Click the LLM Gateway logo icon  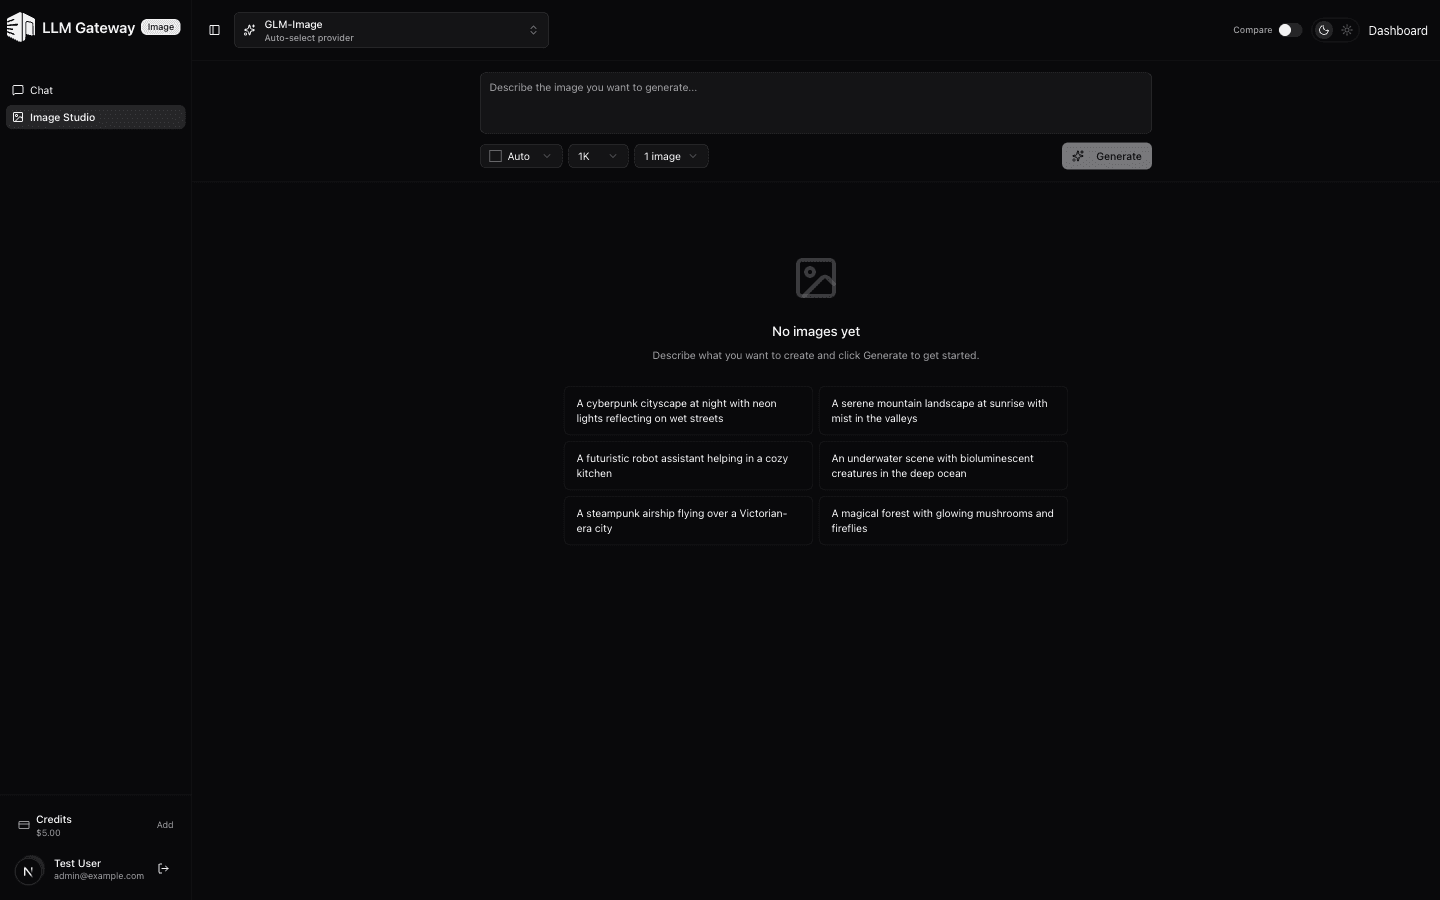(x=20, y=27)
